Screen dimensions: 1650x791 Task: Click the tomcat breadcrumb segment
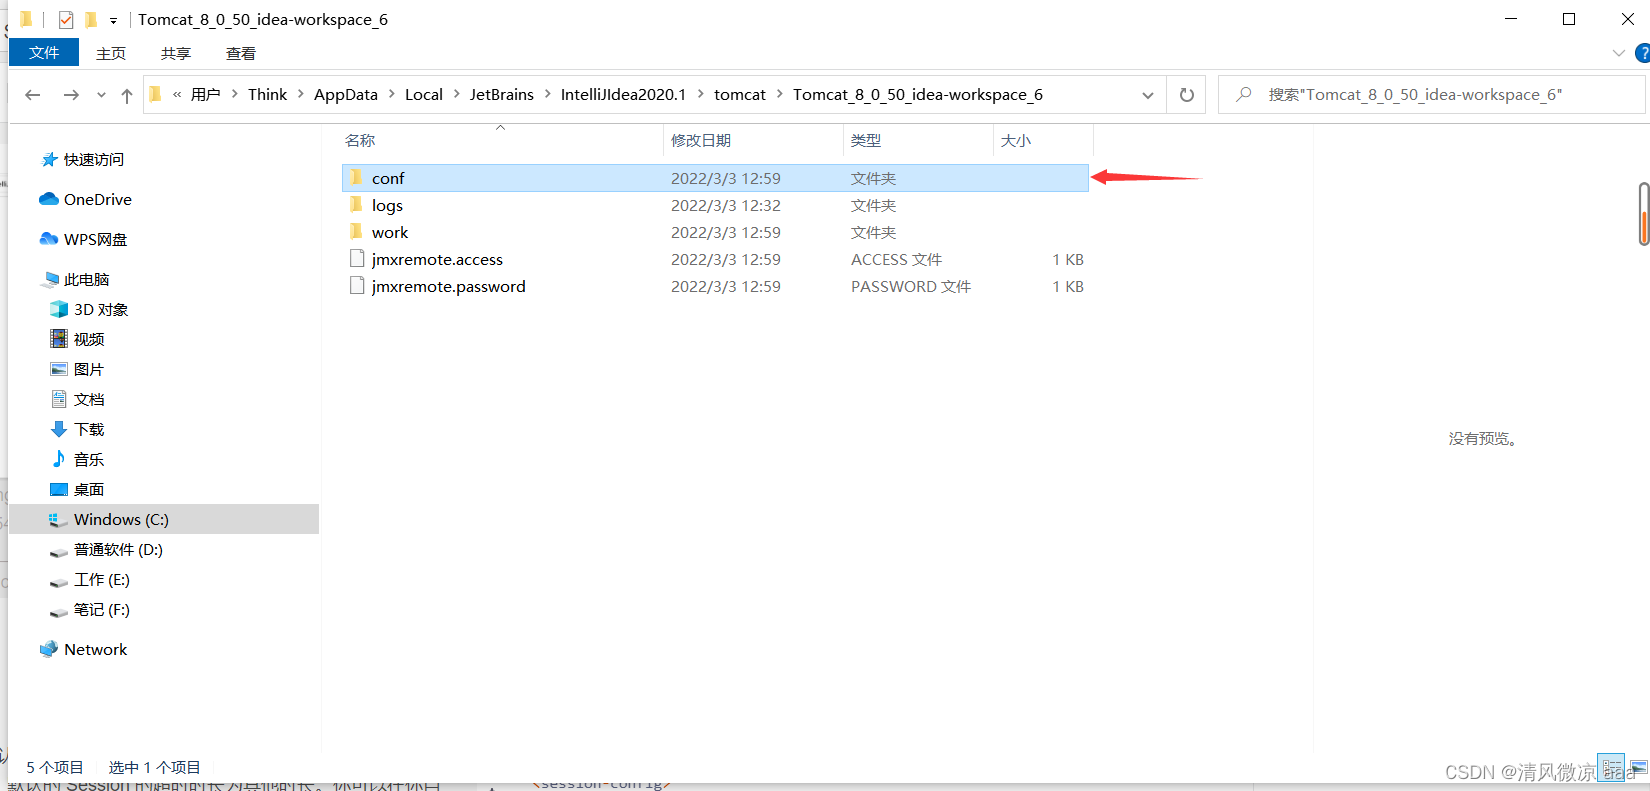(x=740, y=94)
